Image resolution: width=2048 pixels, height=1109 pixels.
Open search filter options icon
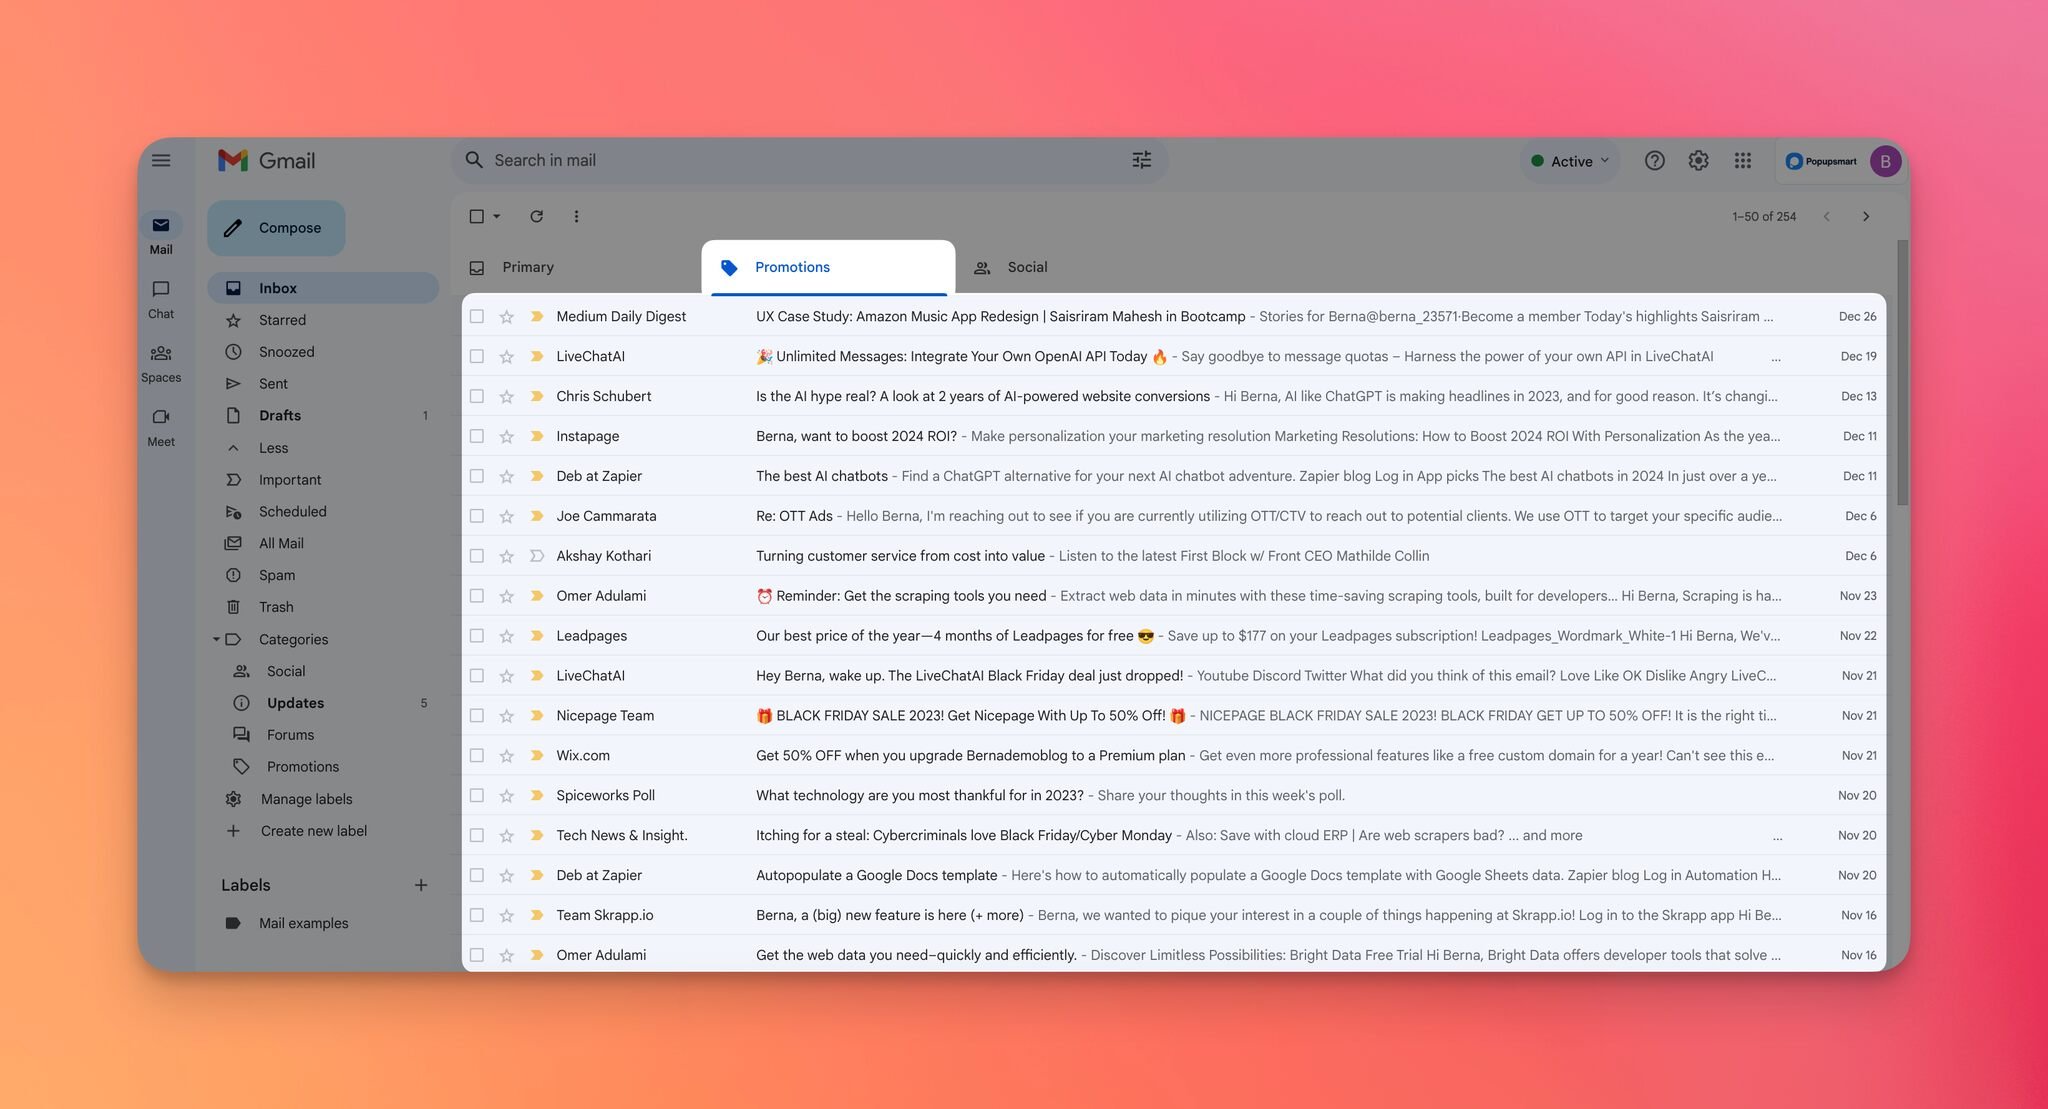tap(1141, 160)
